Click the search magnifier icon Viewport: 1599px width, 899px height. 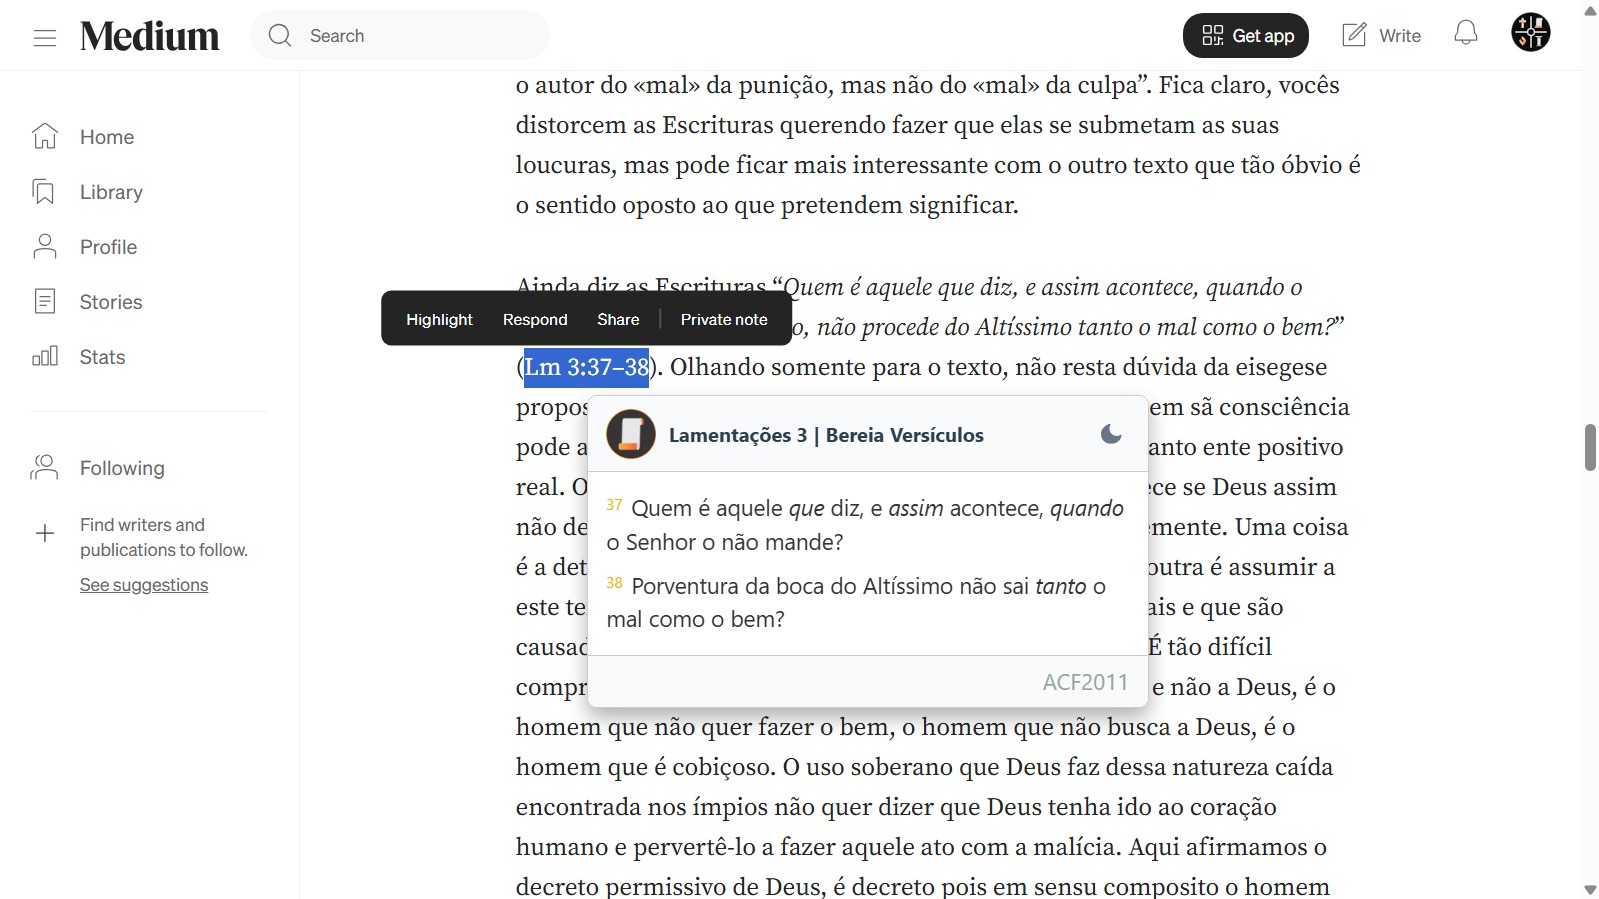[280, 36]
